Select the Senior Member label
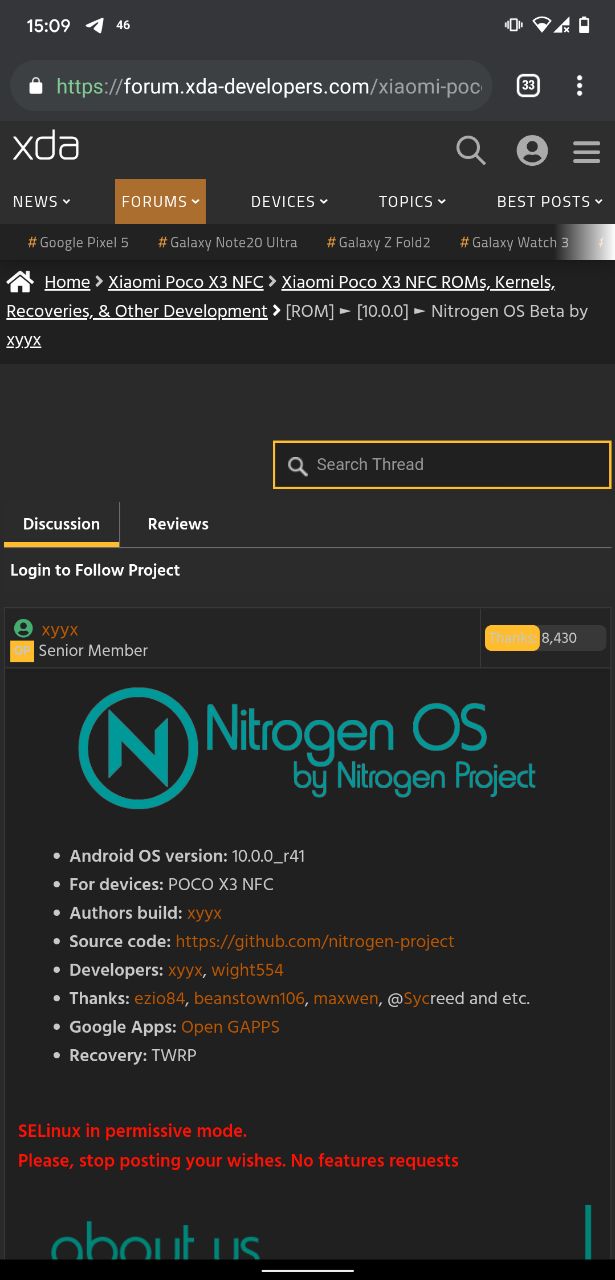 (x=93, y=650)
